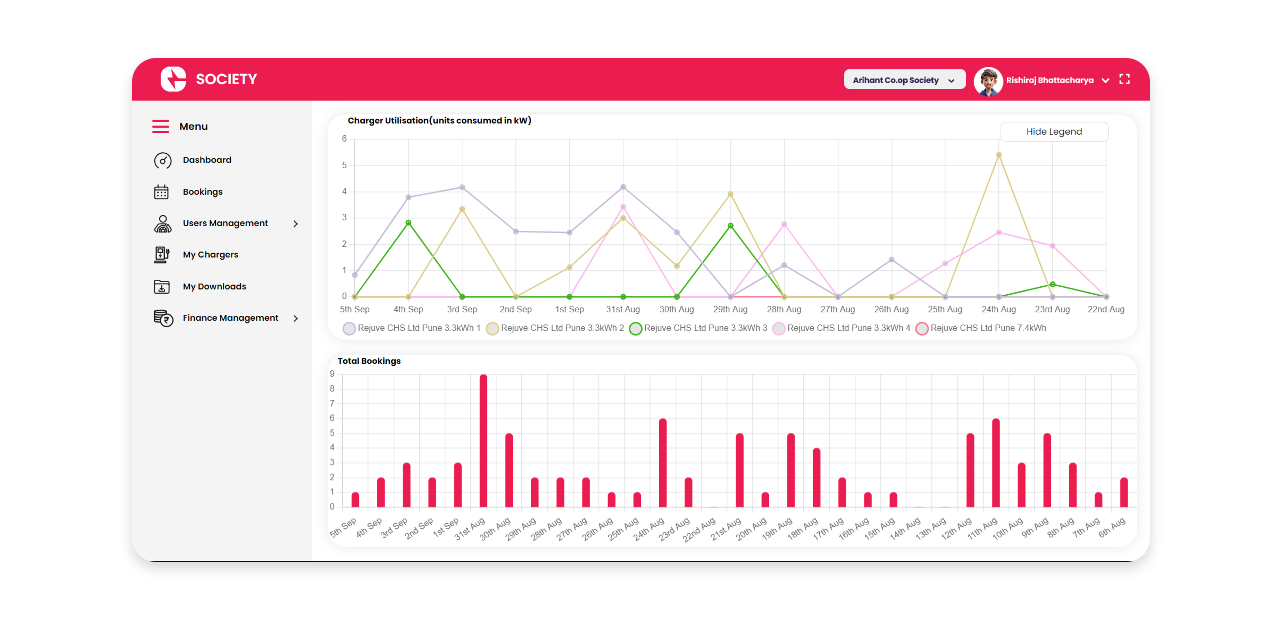Click the tallest bar for 31st Aug
Viewport: 1280px width, 620px height.
483,440
